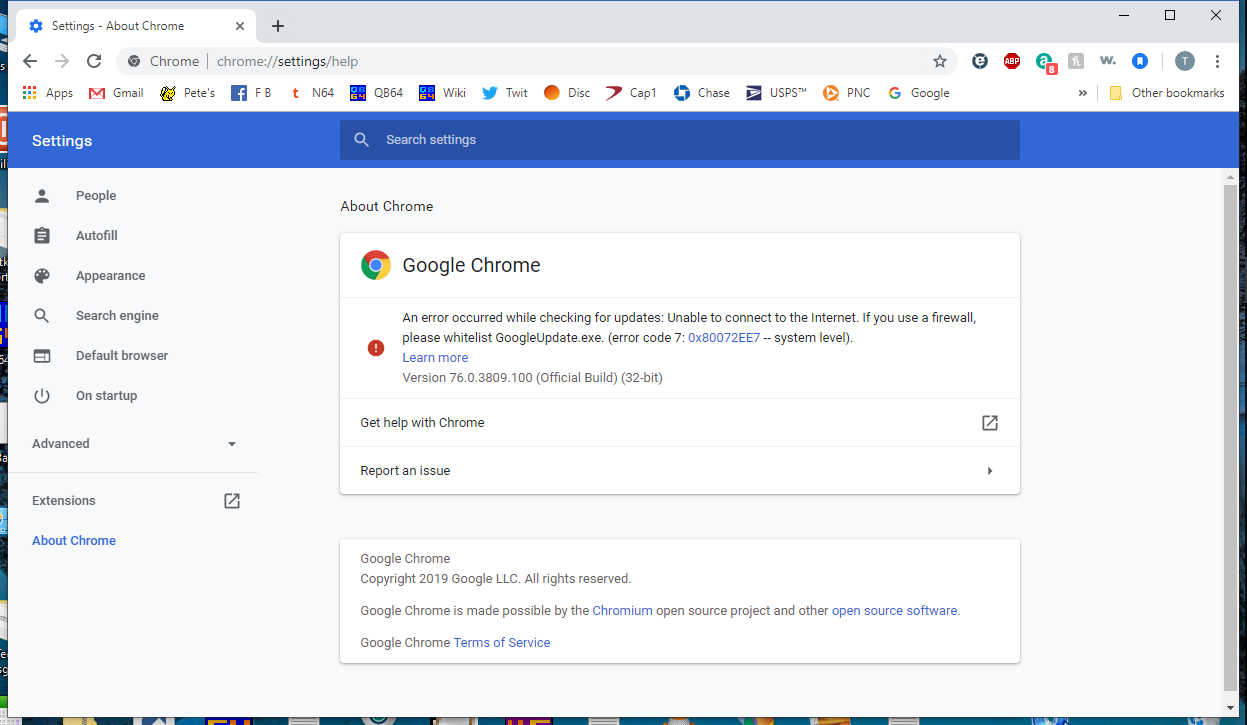Click the 'w.' extension icon
This screenshot has width=1247, height=725.
(1108, 61)
